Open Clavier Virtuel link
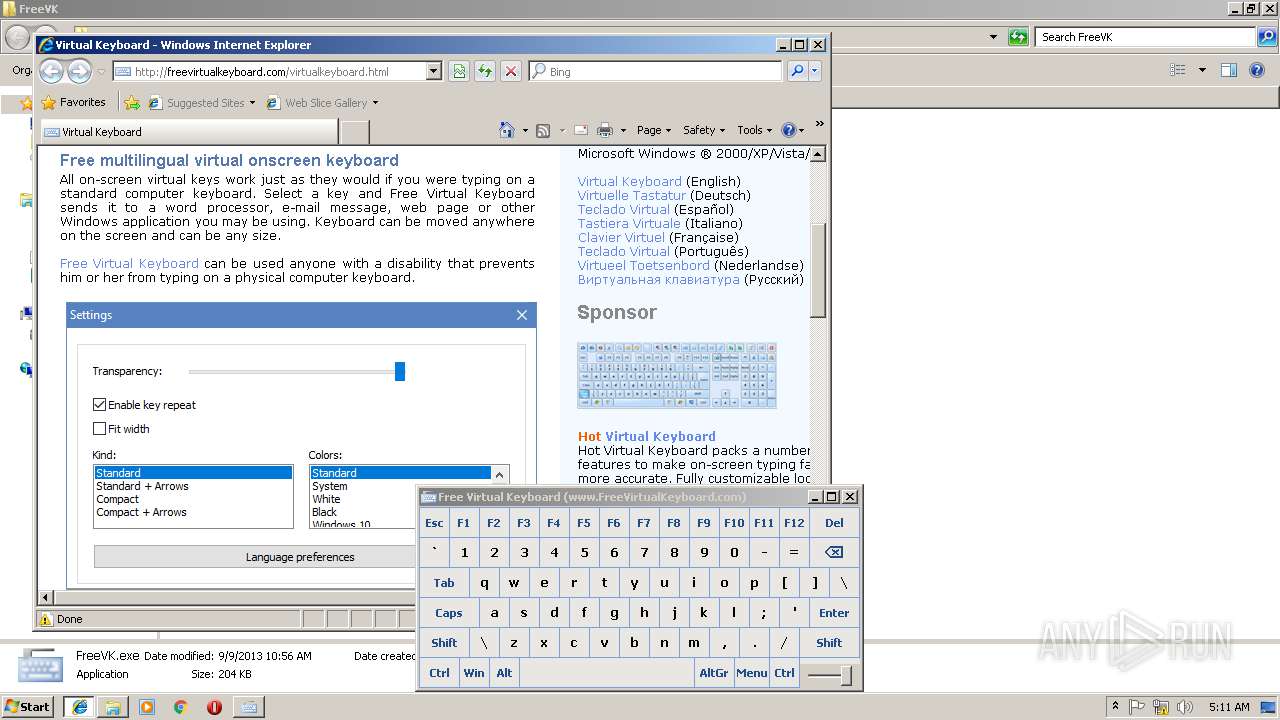1280x720 pixels. click(621, 237)
